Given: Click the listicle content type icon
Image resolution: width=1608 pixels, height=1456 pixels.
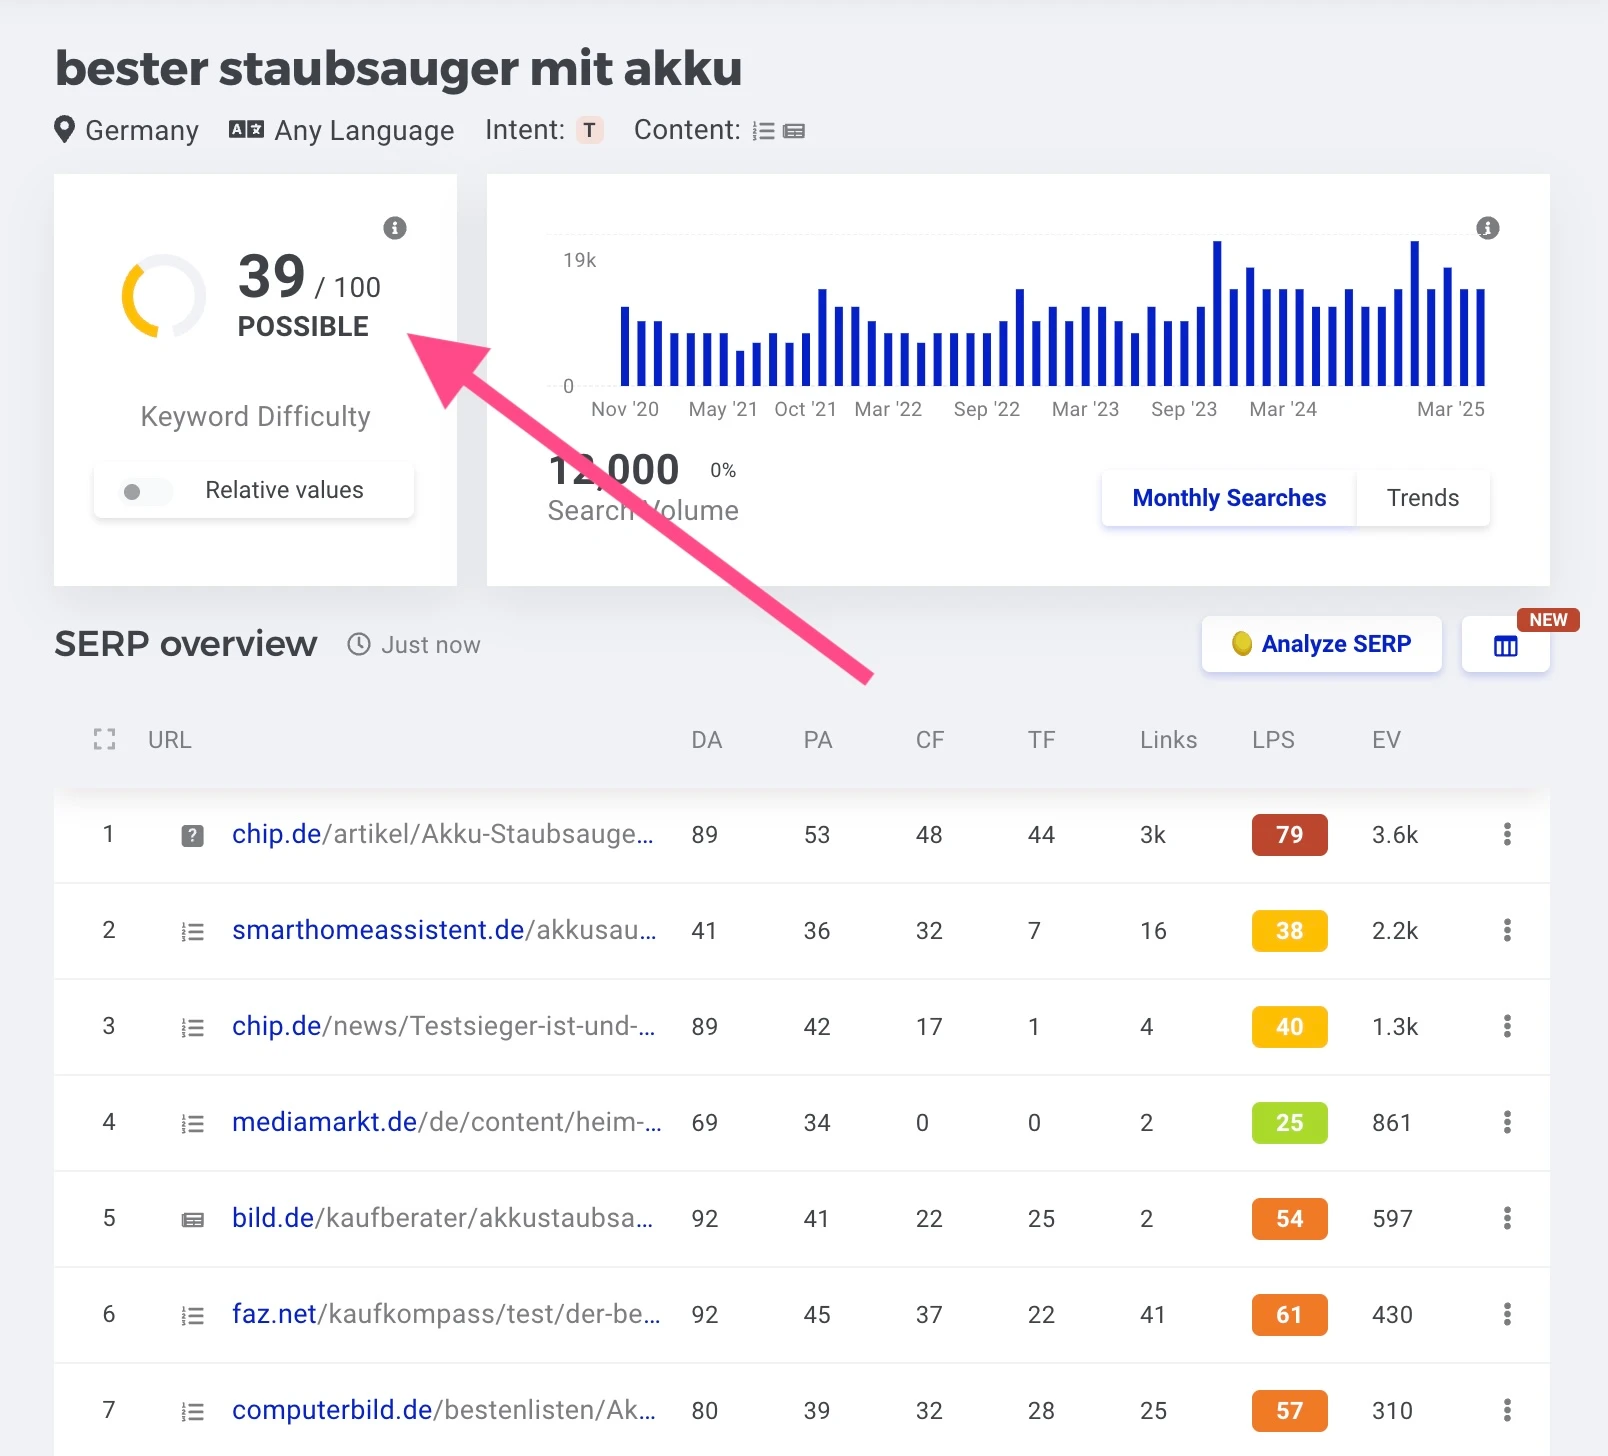Looking at the screenshot, I should (x=764, y=130).
